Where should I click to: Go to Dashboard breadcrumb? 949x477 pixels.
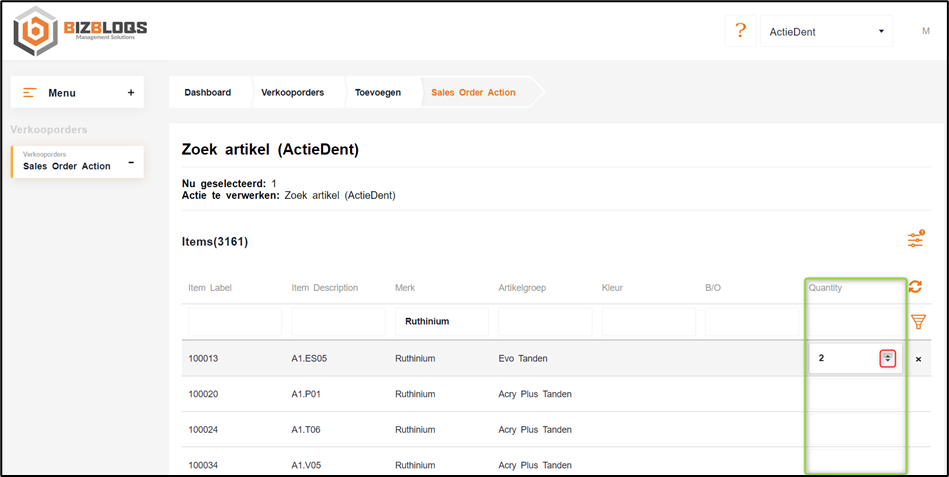[x=207, y=92]
